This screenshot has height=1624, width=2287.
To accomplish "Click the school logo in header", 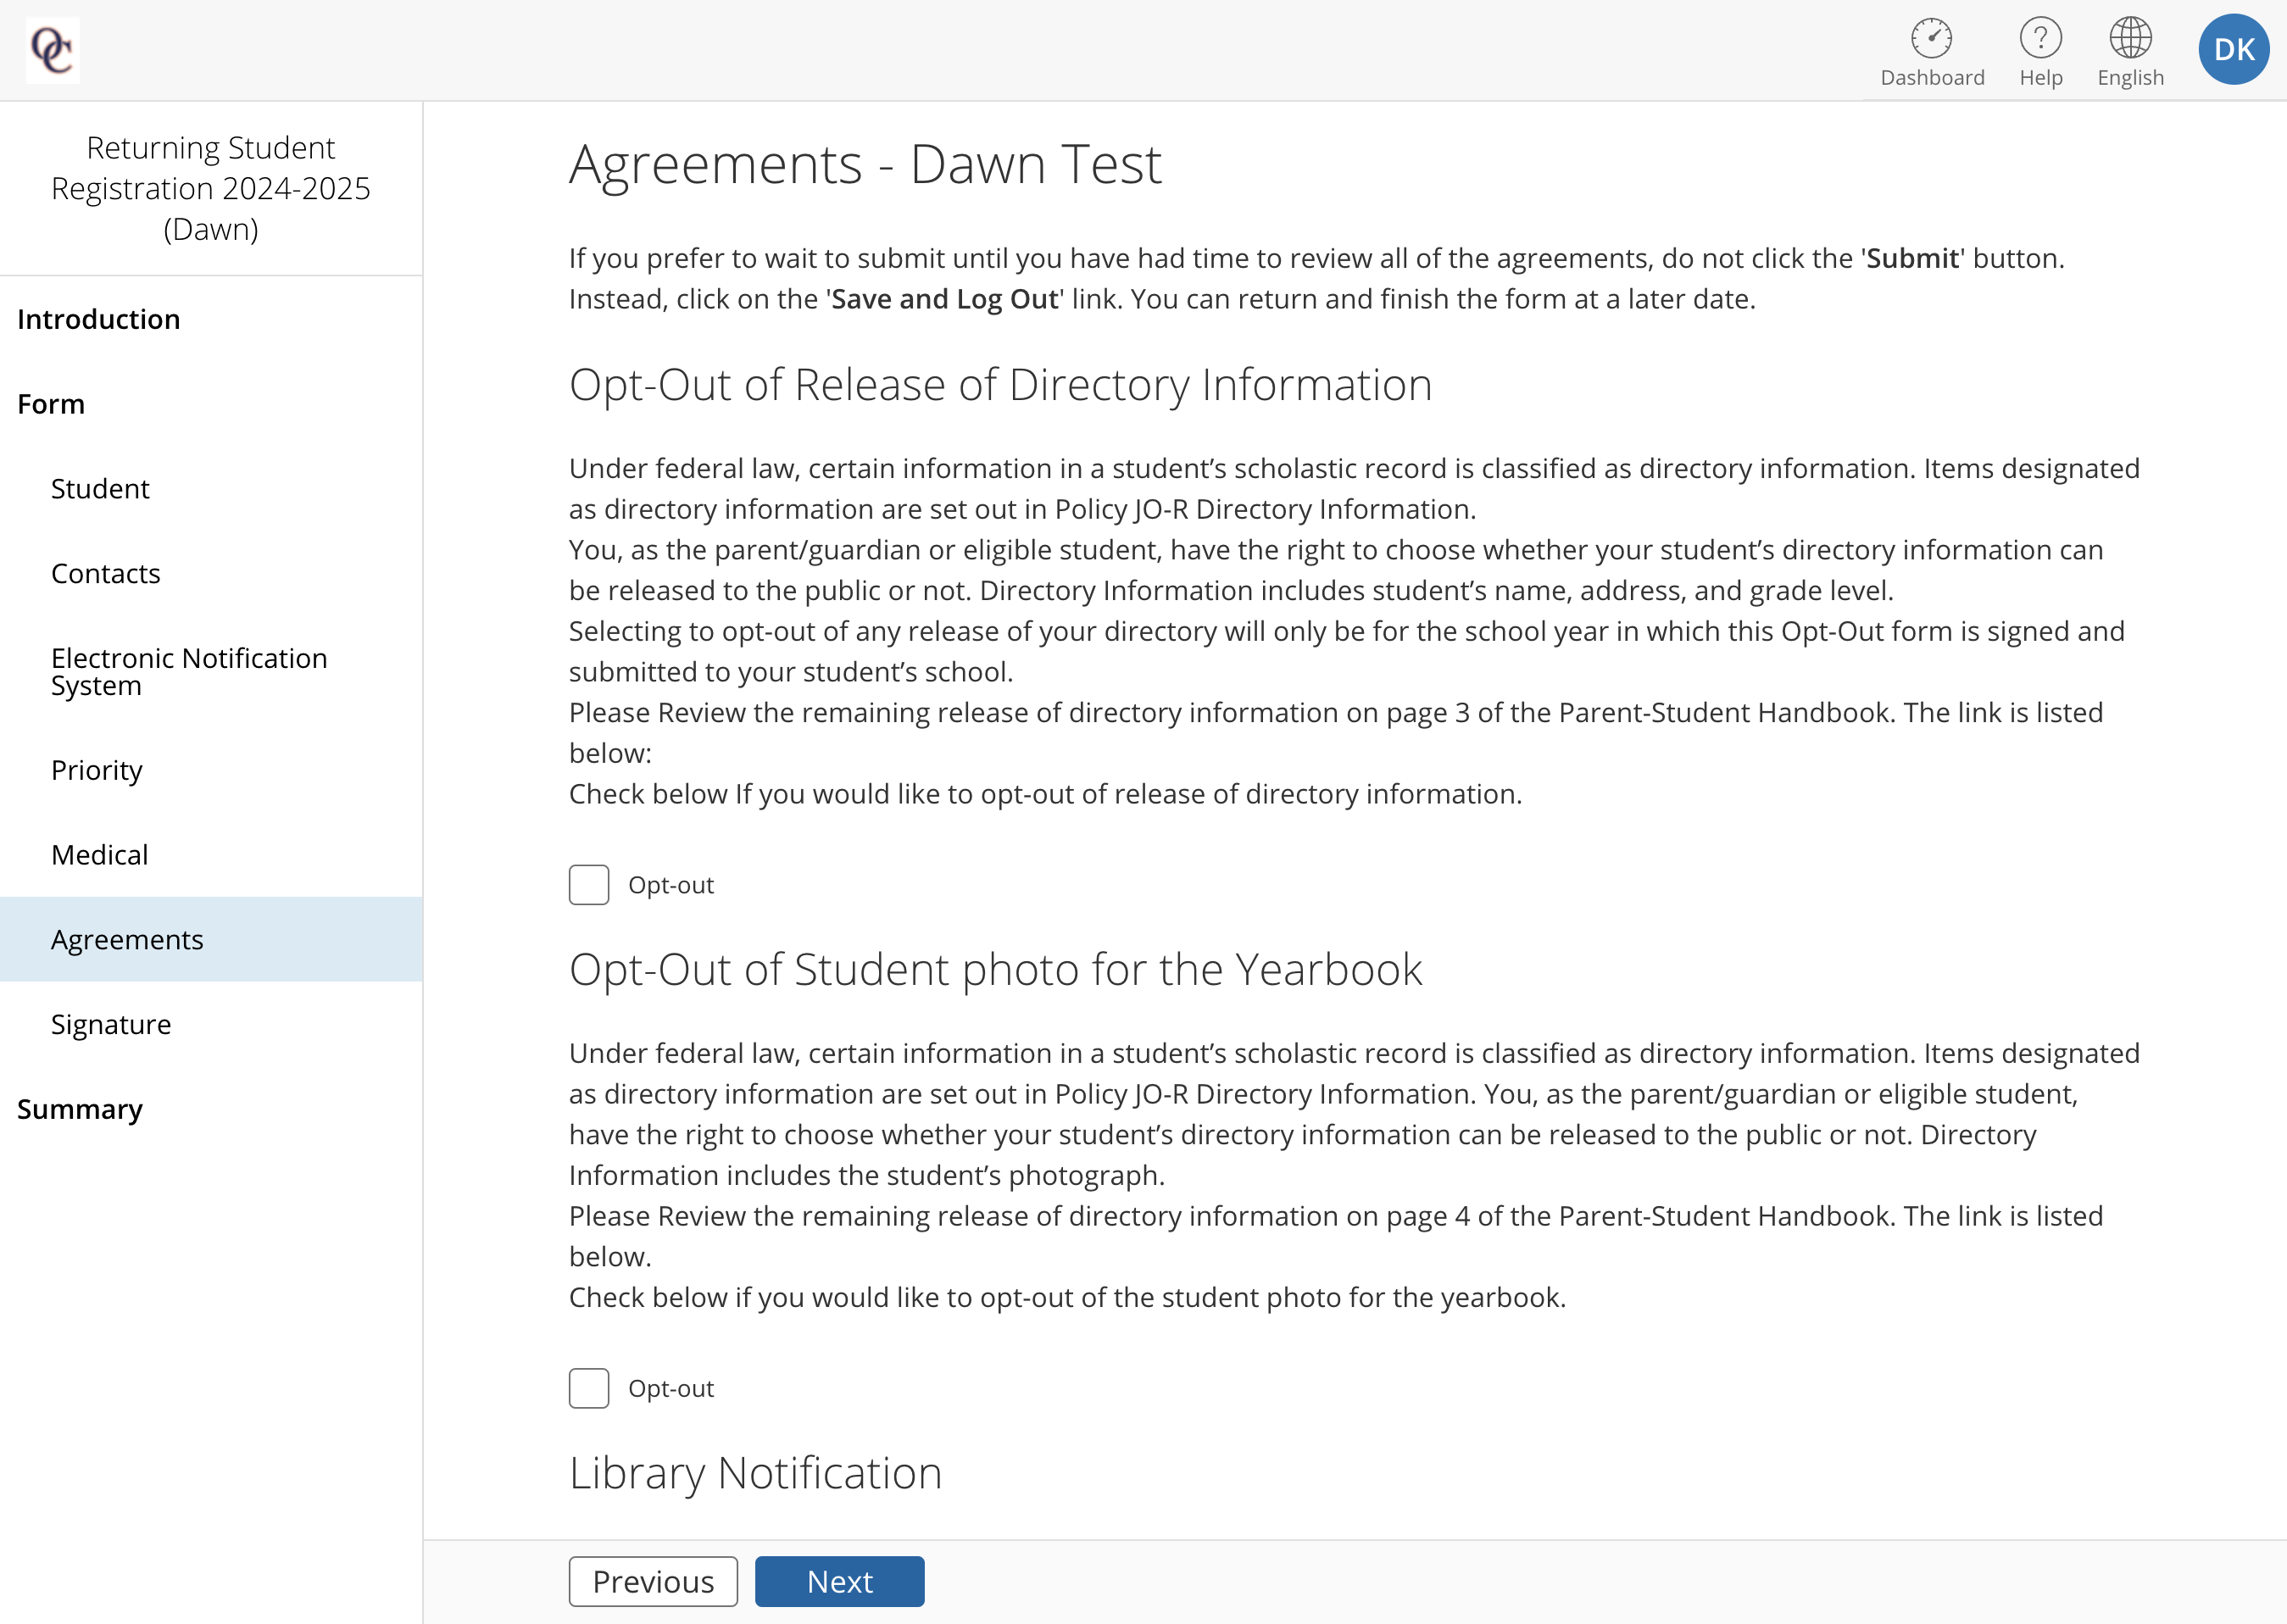I will click(x=52, y=50).
